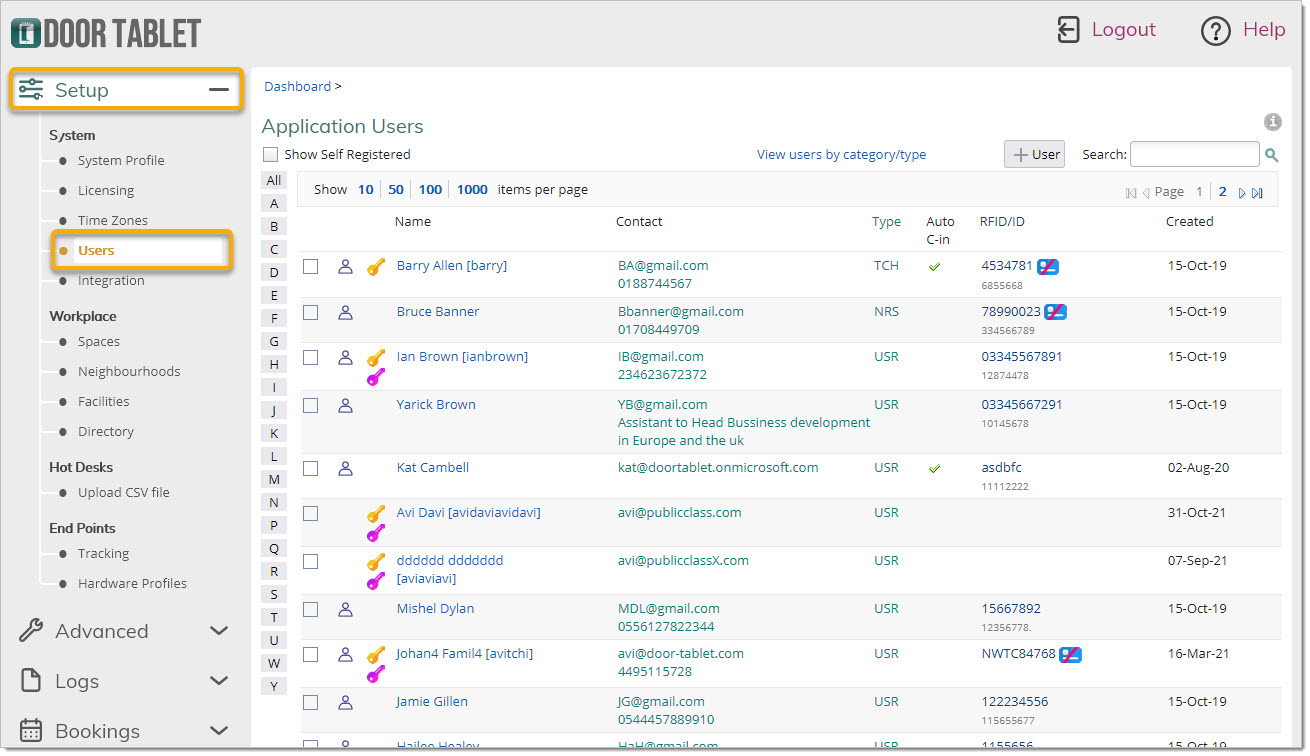Open the Licensing menu item
Screen dimensions: 1310x756
click(x=105, y=191)
